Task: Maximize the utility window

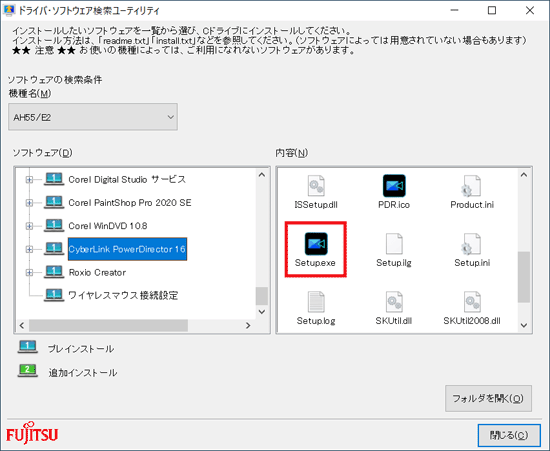Action: [x=492, y=11]
